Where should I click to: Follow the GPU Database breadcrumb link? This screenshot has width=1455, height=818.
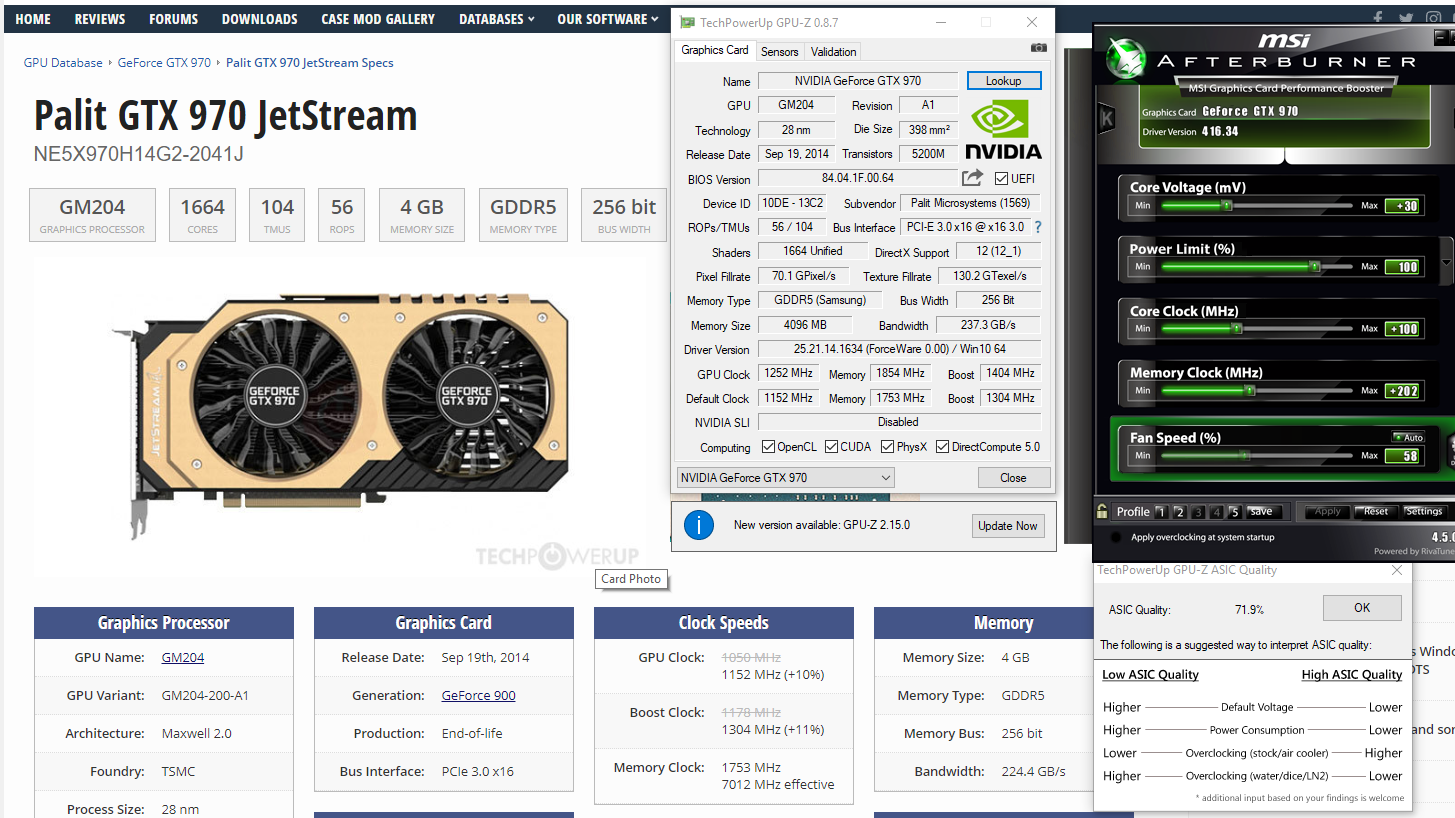[63, 62]
